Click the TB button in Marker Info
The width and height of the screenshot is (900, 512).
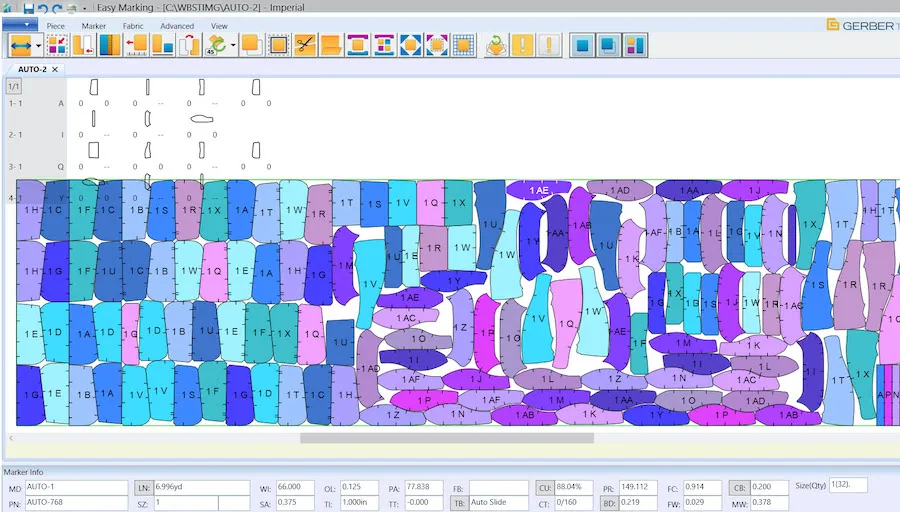pos(459,503)
